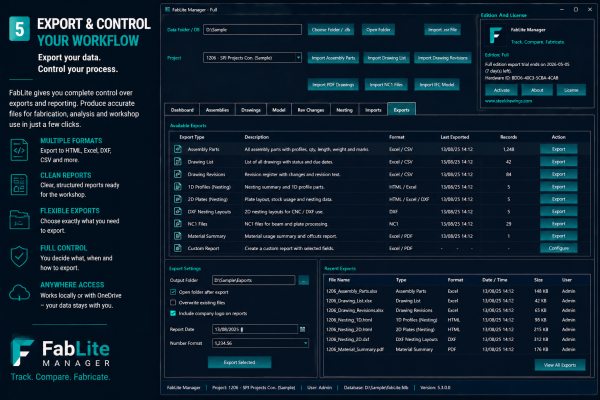This screenshot has height=400, width=600.
Task: Click the Custom Report row icon
Action: point(178,248)
